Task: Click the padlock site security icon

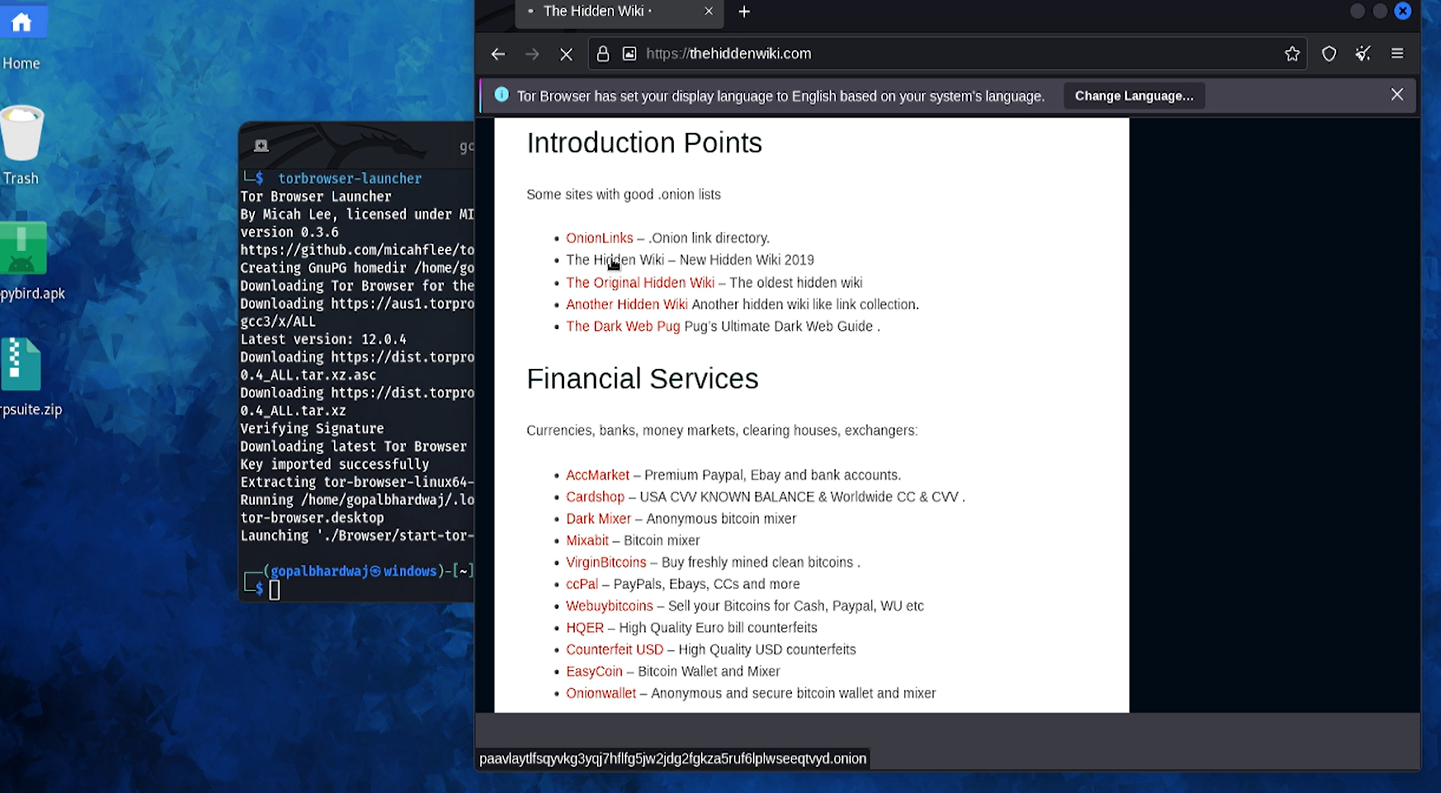Action: click(603, 54)
